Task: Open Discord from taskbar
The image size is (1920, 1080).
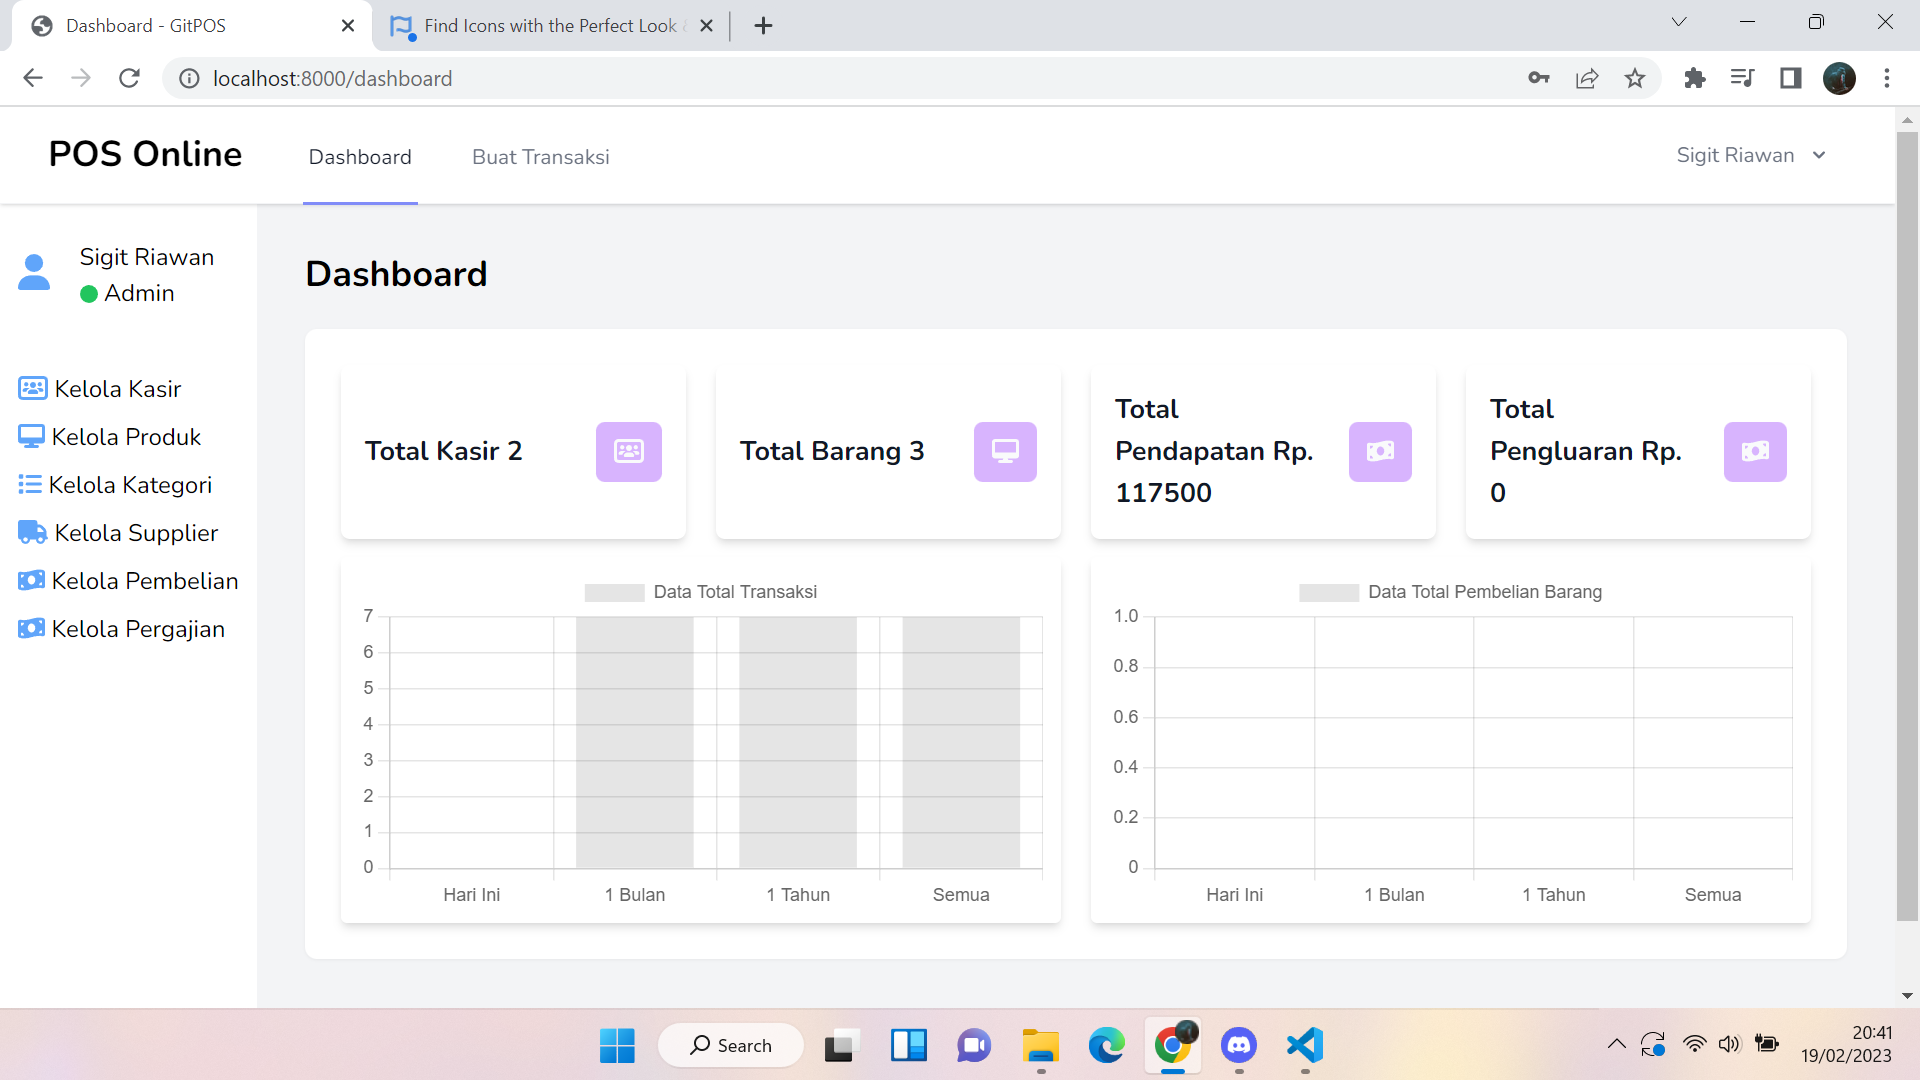Action: 1239,1045
